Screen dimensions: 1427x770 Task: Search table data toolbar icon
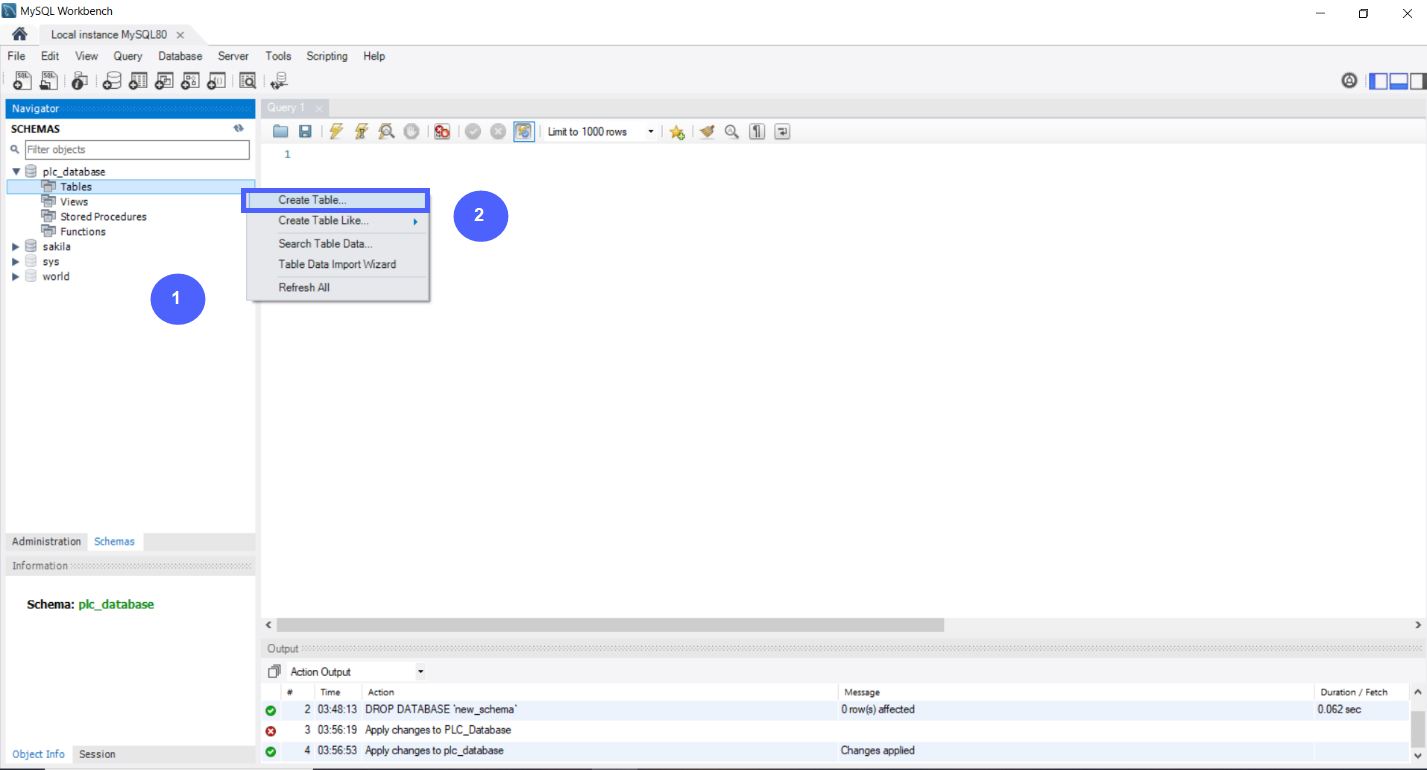pos(247,81)
